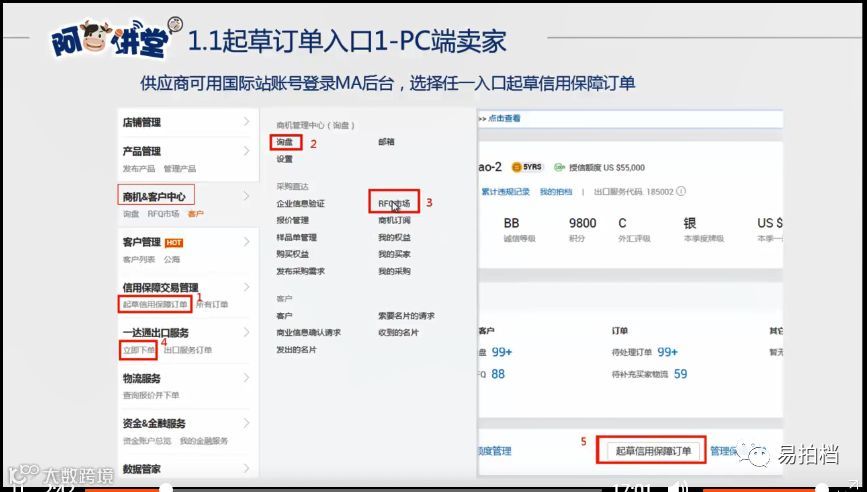Click 购买权益 in the flyout panel
This screenshot has width=867, height=492.
[x=293, y=254]
